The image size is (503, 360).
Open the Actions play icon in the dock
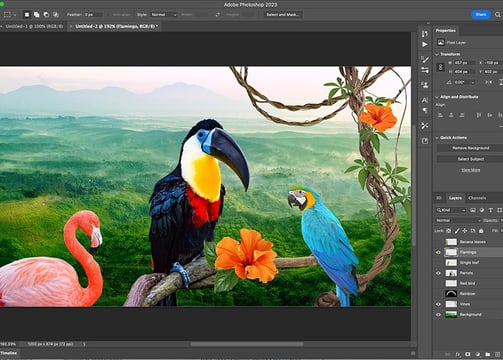(425, 44)
